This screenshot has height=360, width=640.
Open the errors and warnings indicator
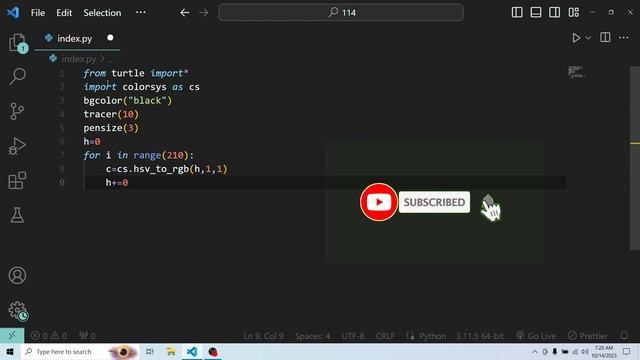click(49, 336)
